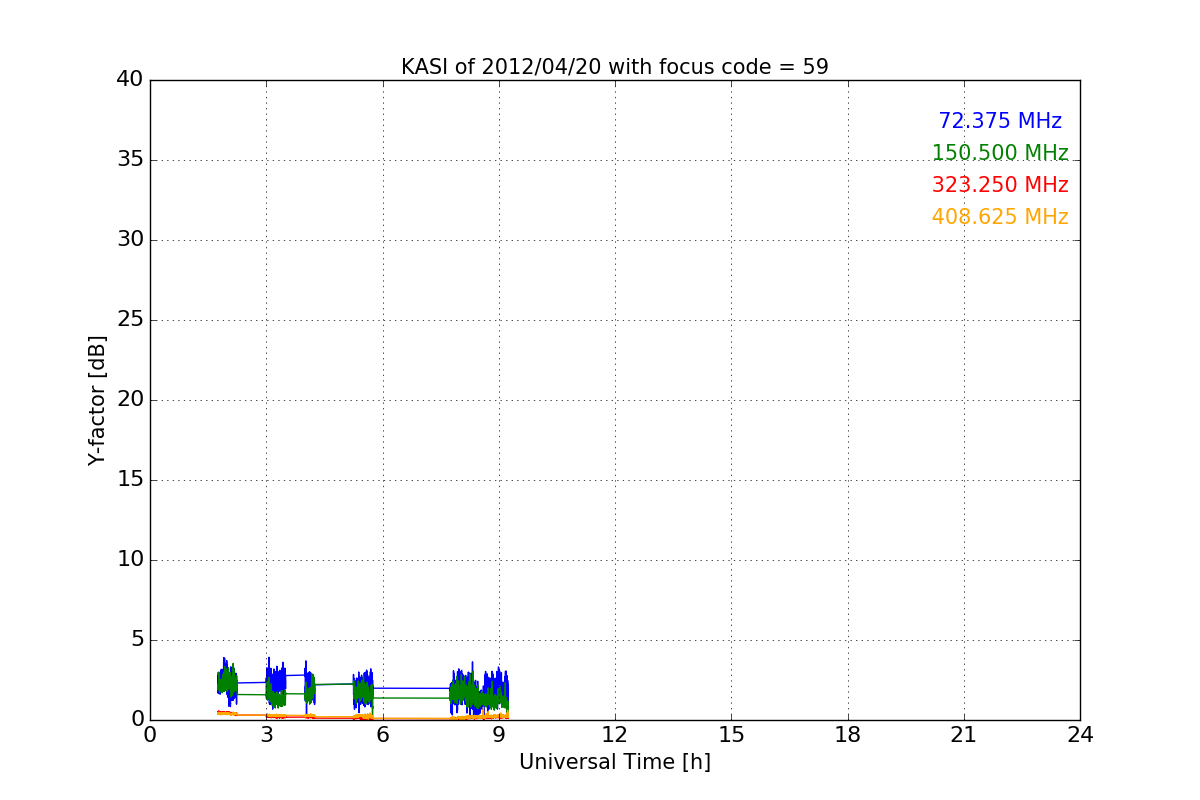Click the x-axis tick label 15
Image resolution: width=1200 pixels, height=800 pixels.
pos(731,734)
